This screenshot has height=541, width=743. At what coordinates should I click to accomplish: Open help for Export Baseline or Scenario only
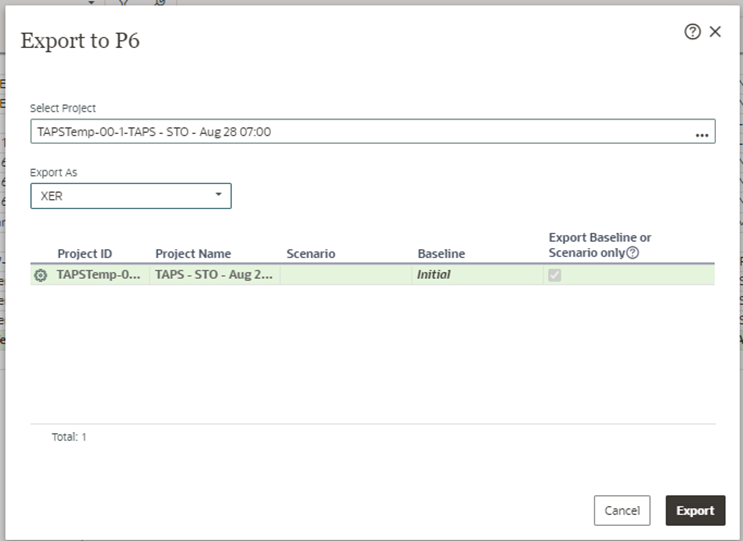click(x=632, y=253)
